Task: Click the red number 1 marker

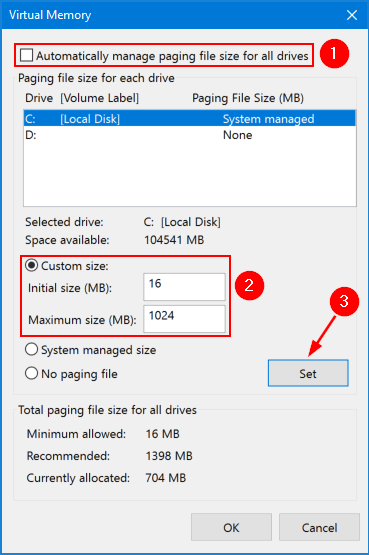Action: tap(334, 54)
